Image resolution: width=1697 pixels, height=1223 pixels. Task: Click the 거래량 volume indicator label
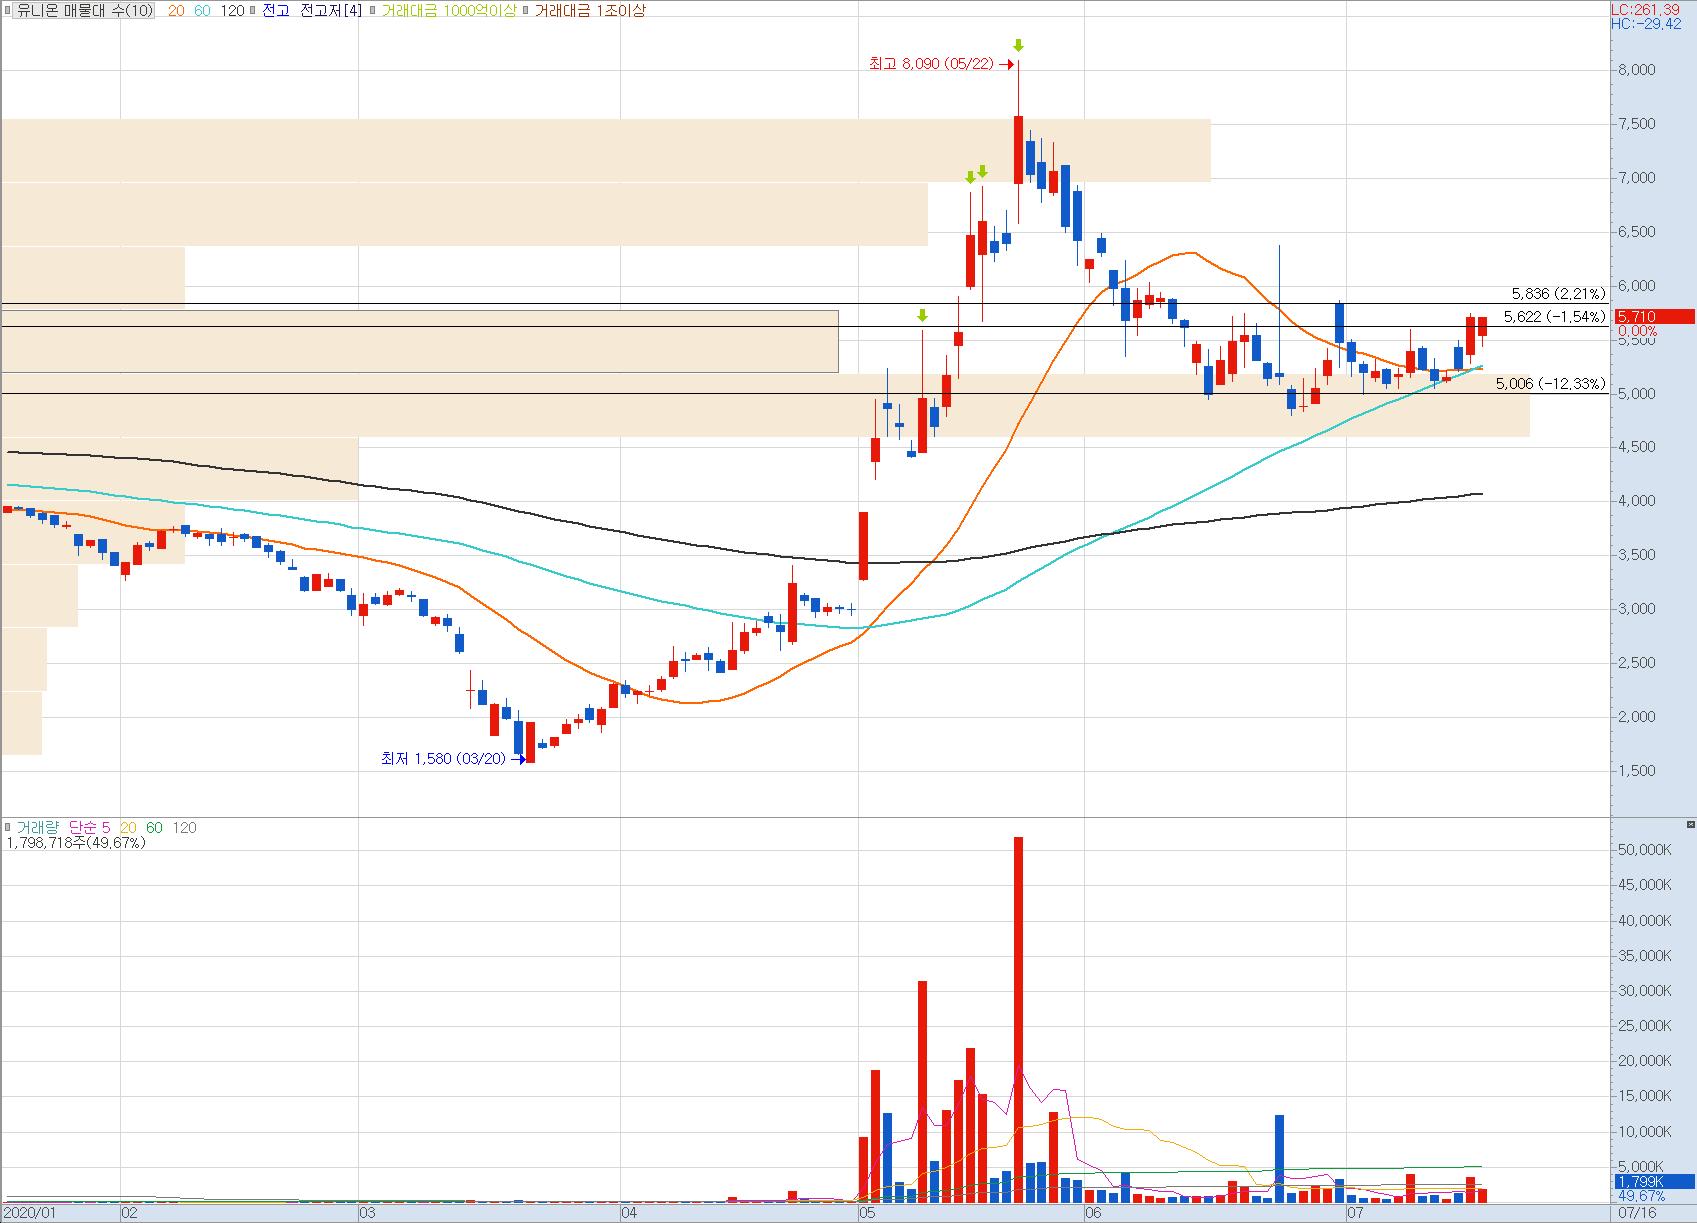click(x=37, y=827)
